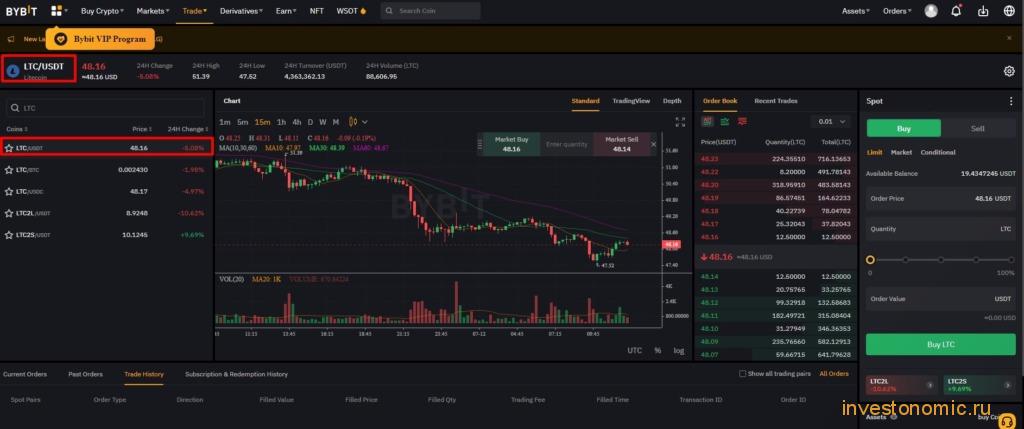Switch to the Sell side
This screenshot has width=1024, height=429.
tap(978, 129)
